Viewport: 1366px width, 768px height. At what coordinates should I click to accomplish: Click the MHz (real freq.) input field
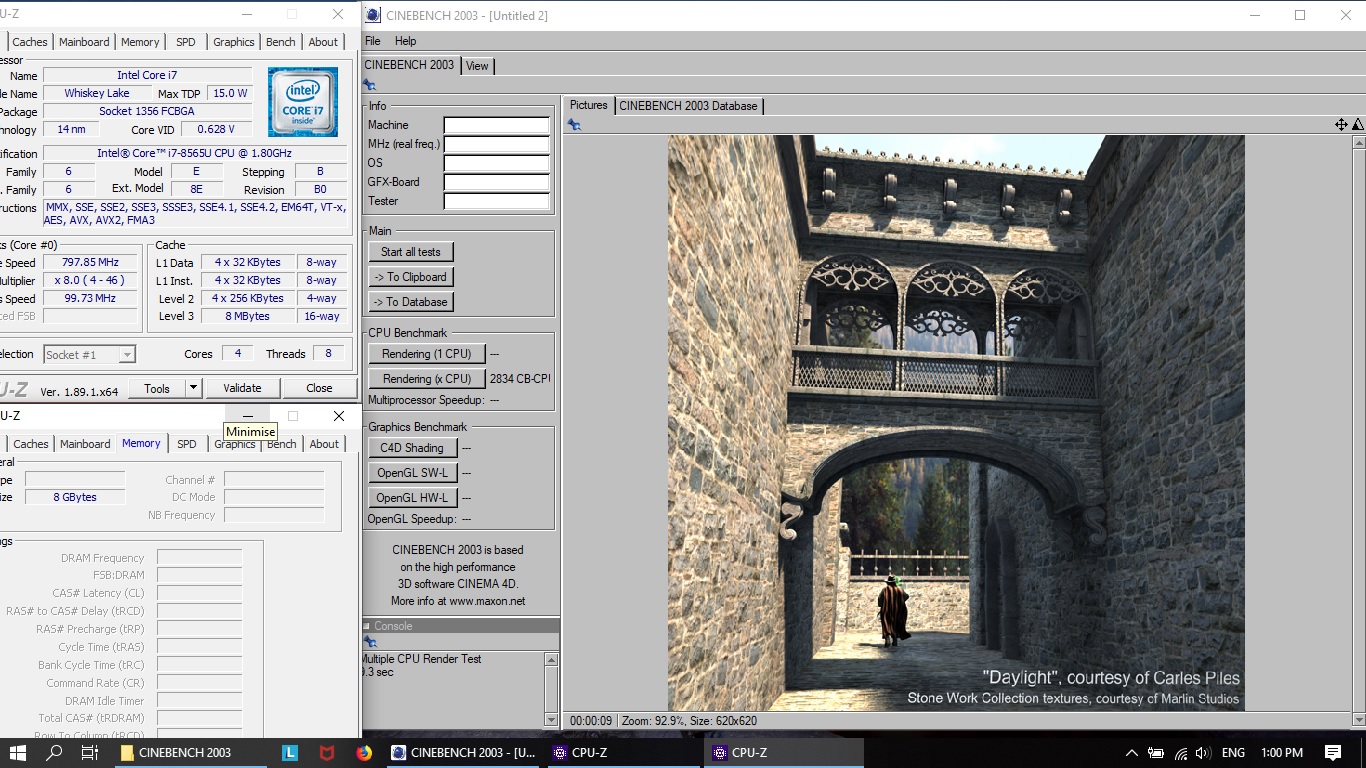(x=497, y=144)
